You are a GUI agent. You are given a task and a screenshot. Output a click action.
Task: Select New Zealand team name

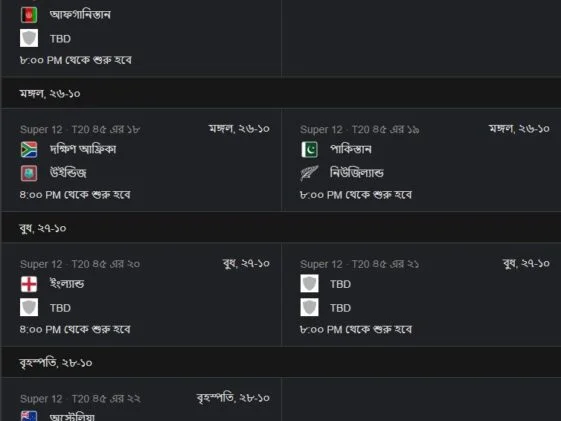357,173
